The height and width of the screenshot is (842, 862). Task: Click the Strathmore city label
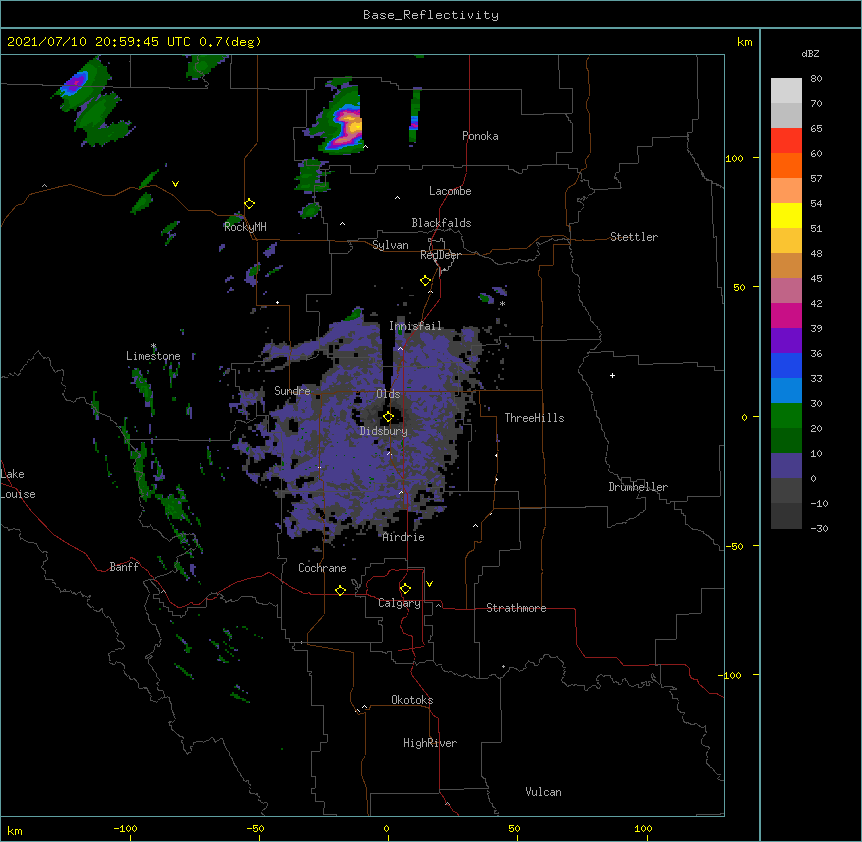[x=516, y=608]
